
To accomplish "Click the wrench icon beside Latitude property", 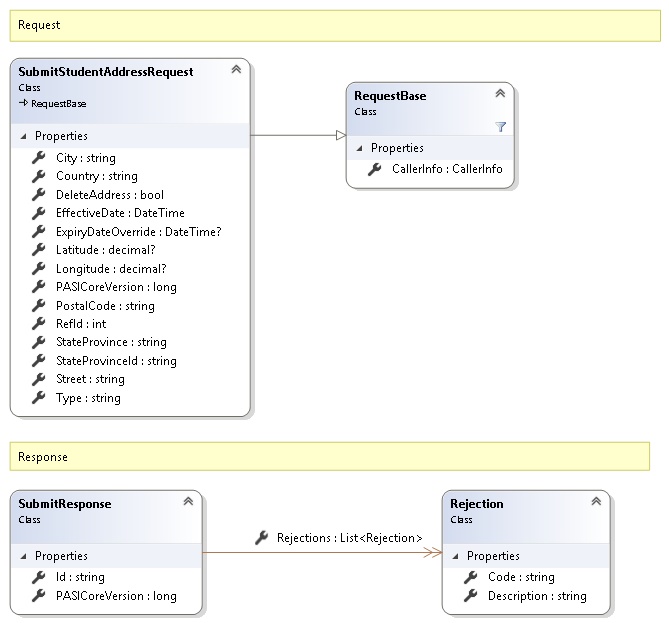I will pos(39,250).
